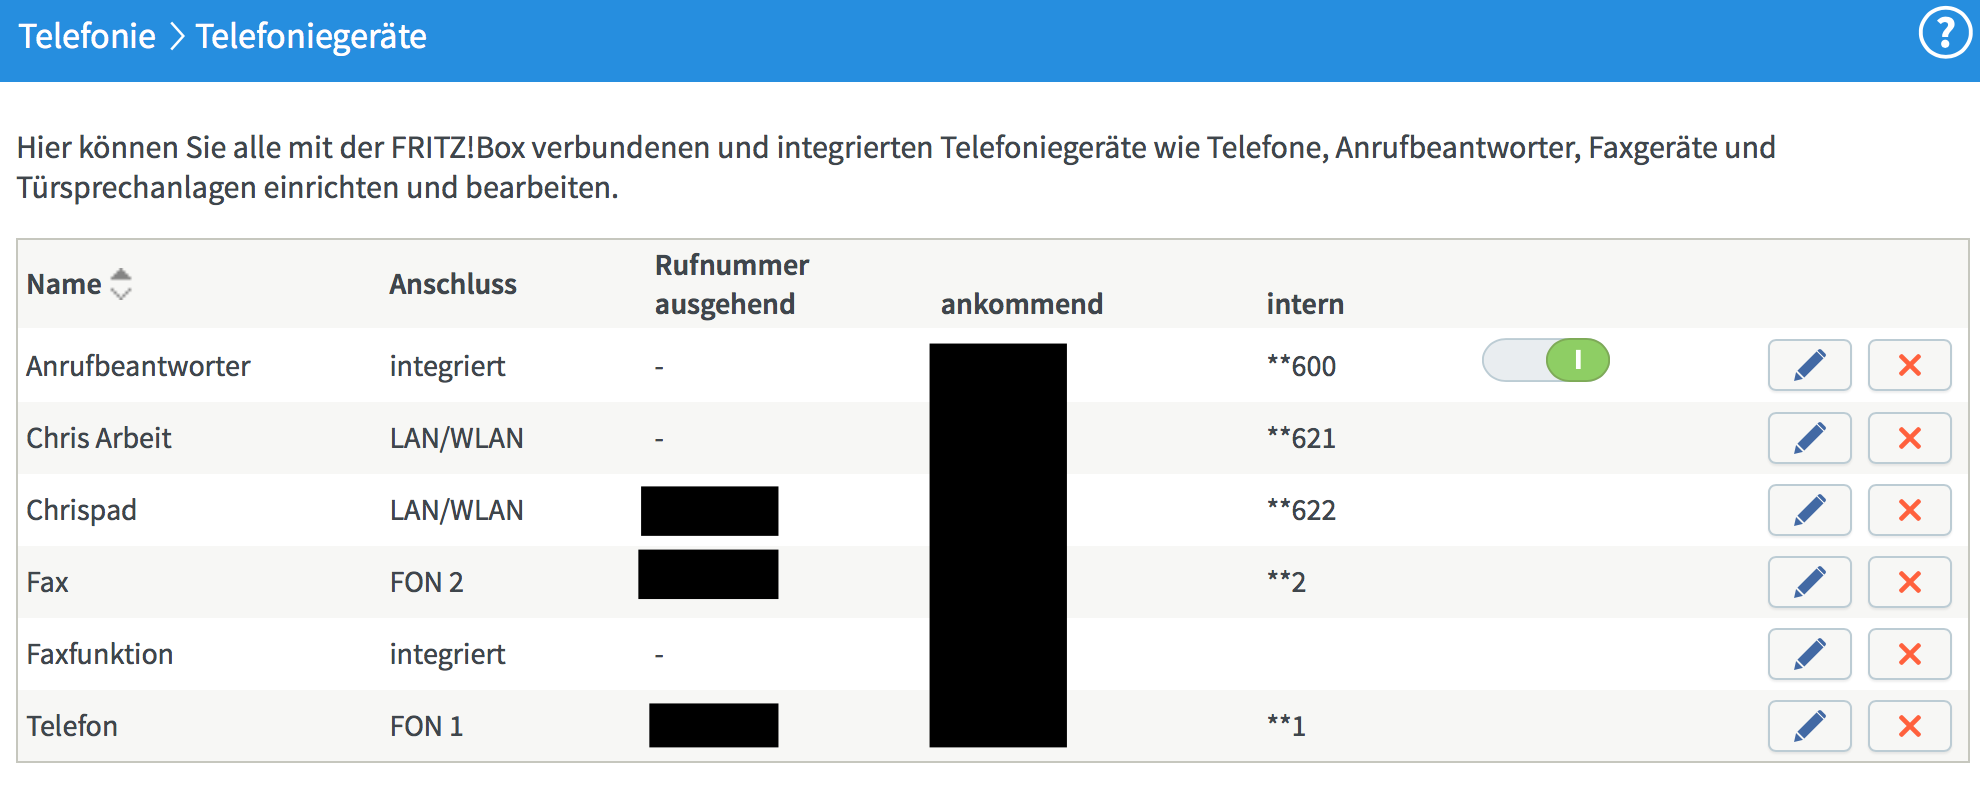Sort the table by Name column arrows

coord(121,284)
